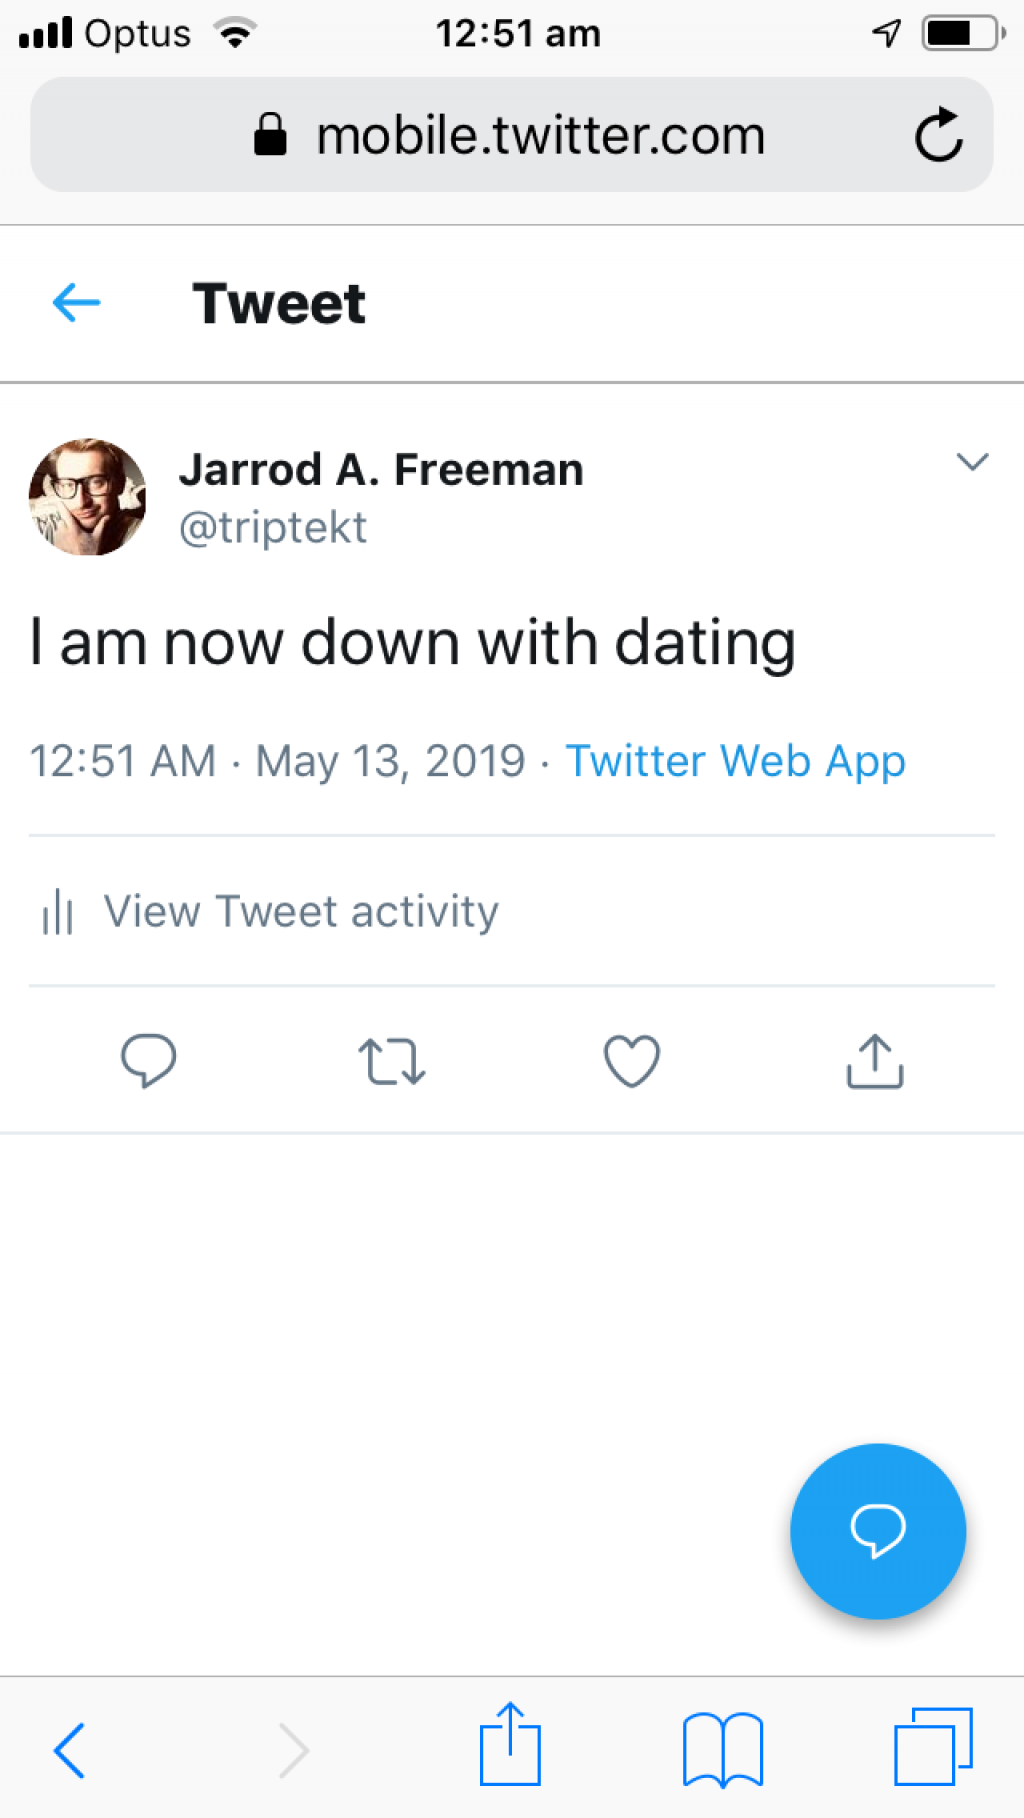Viewport: 1024px width, 1818px height.
Task: Tap the padlock icon in the address bar
Action: click(270, 134)
